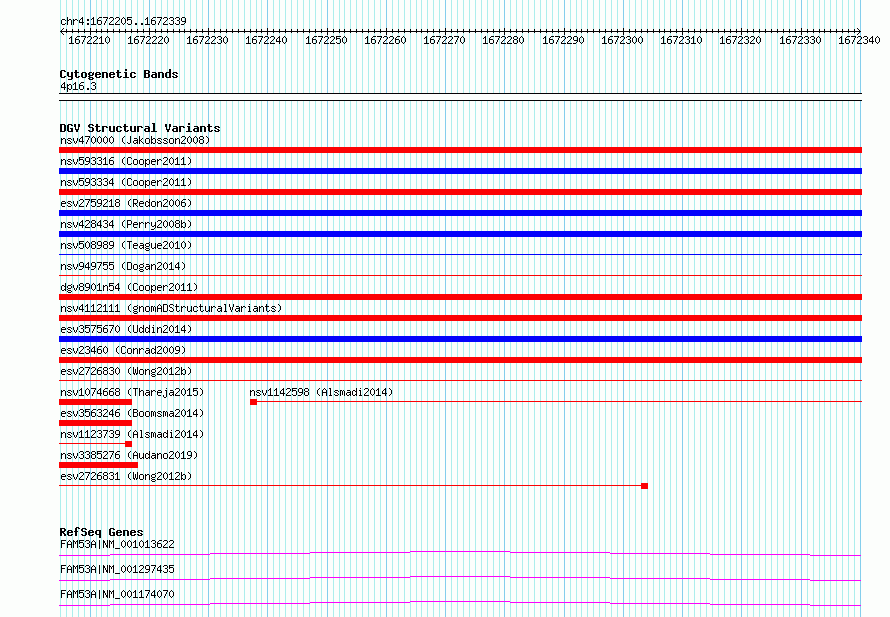Click the red end block of nsv1123739
This screenshot has width=890, height=617.
[129, 444]
